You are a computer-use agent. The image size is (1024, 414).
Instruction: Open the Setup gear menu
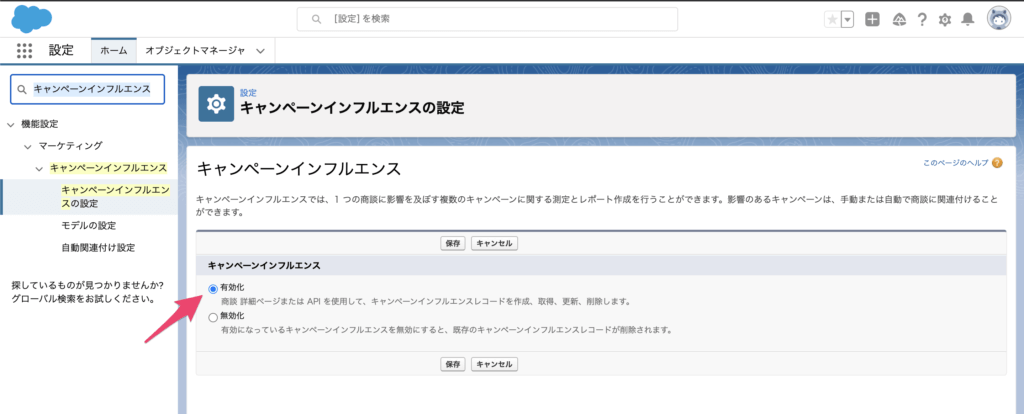click(944, 19)
